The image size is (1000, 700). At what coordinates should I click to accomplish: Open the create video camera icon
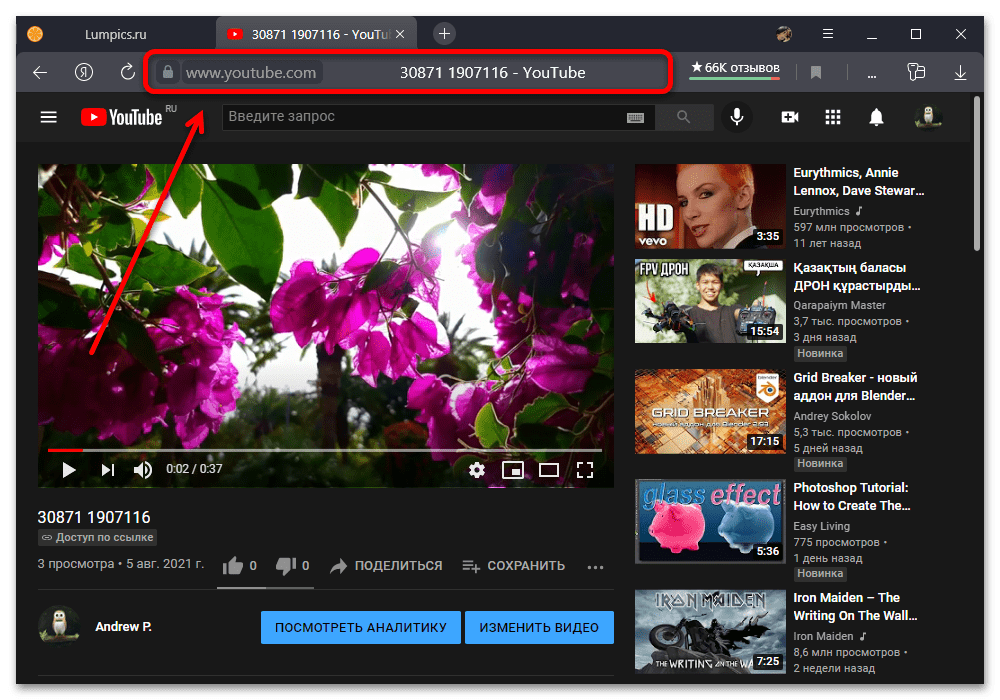[x=790, y=117]
